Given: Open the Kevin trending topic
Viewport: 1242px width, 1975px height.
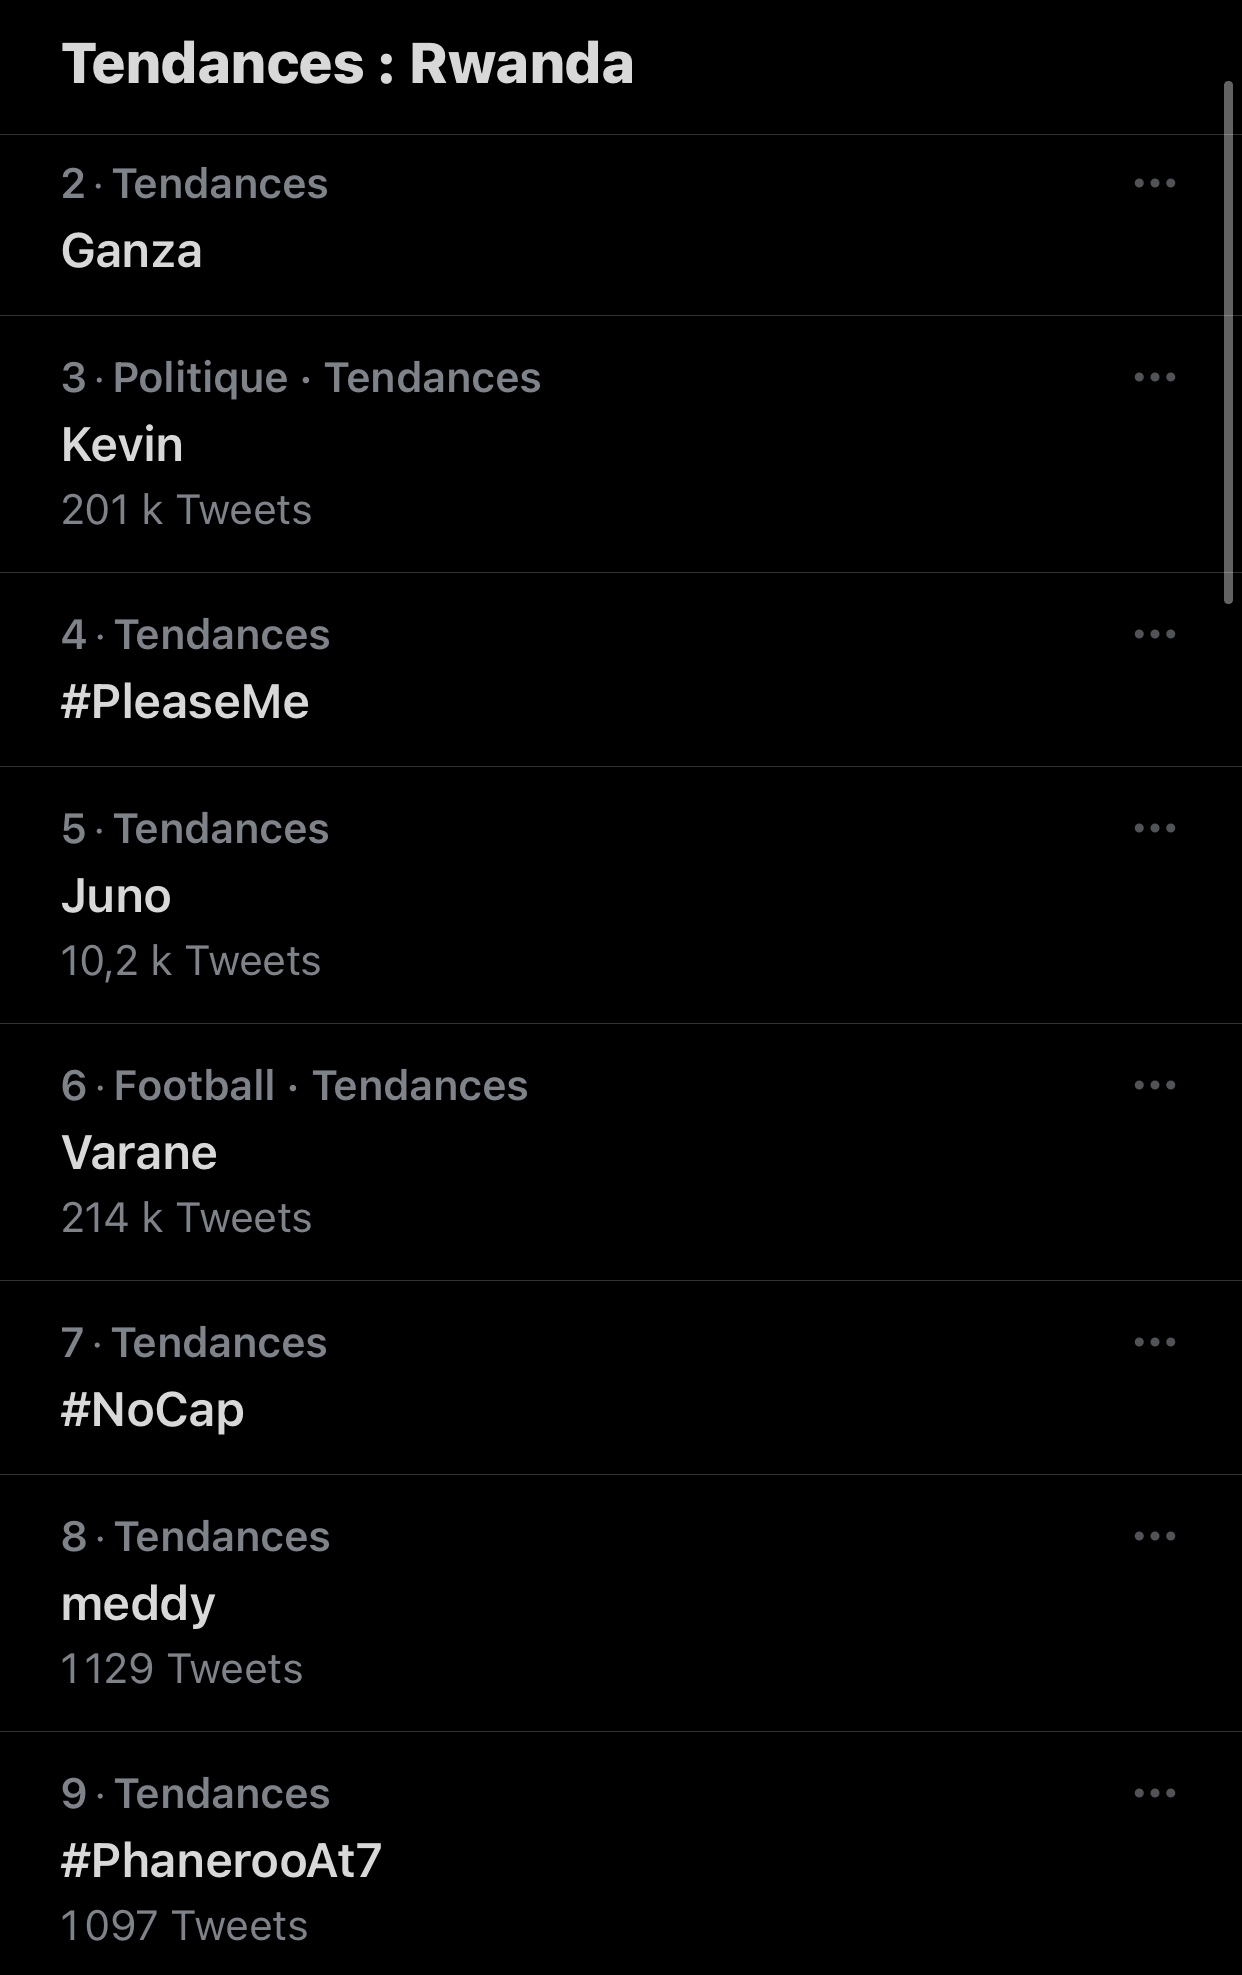Looking at the screenshot, I should [122, 445].
